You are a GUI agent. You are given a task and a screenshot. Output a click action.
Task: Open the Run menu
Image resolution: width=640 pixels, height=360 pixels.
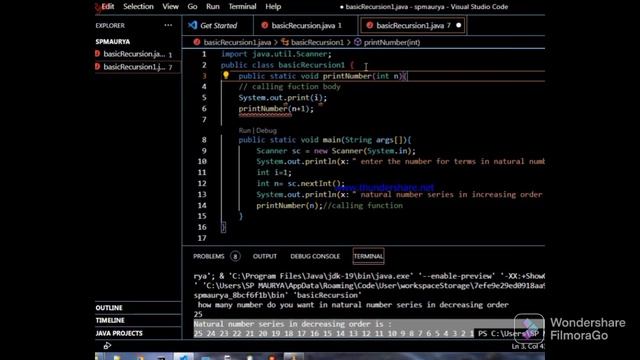tap(213, 7)
